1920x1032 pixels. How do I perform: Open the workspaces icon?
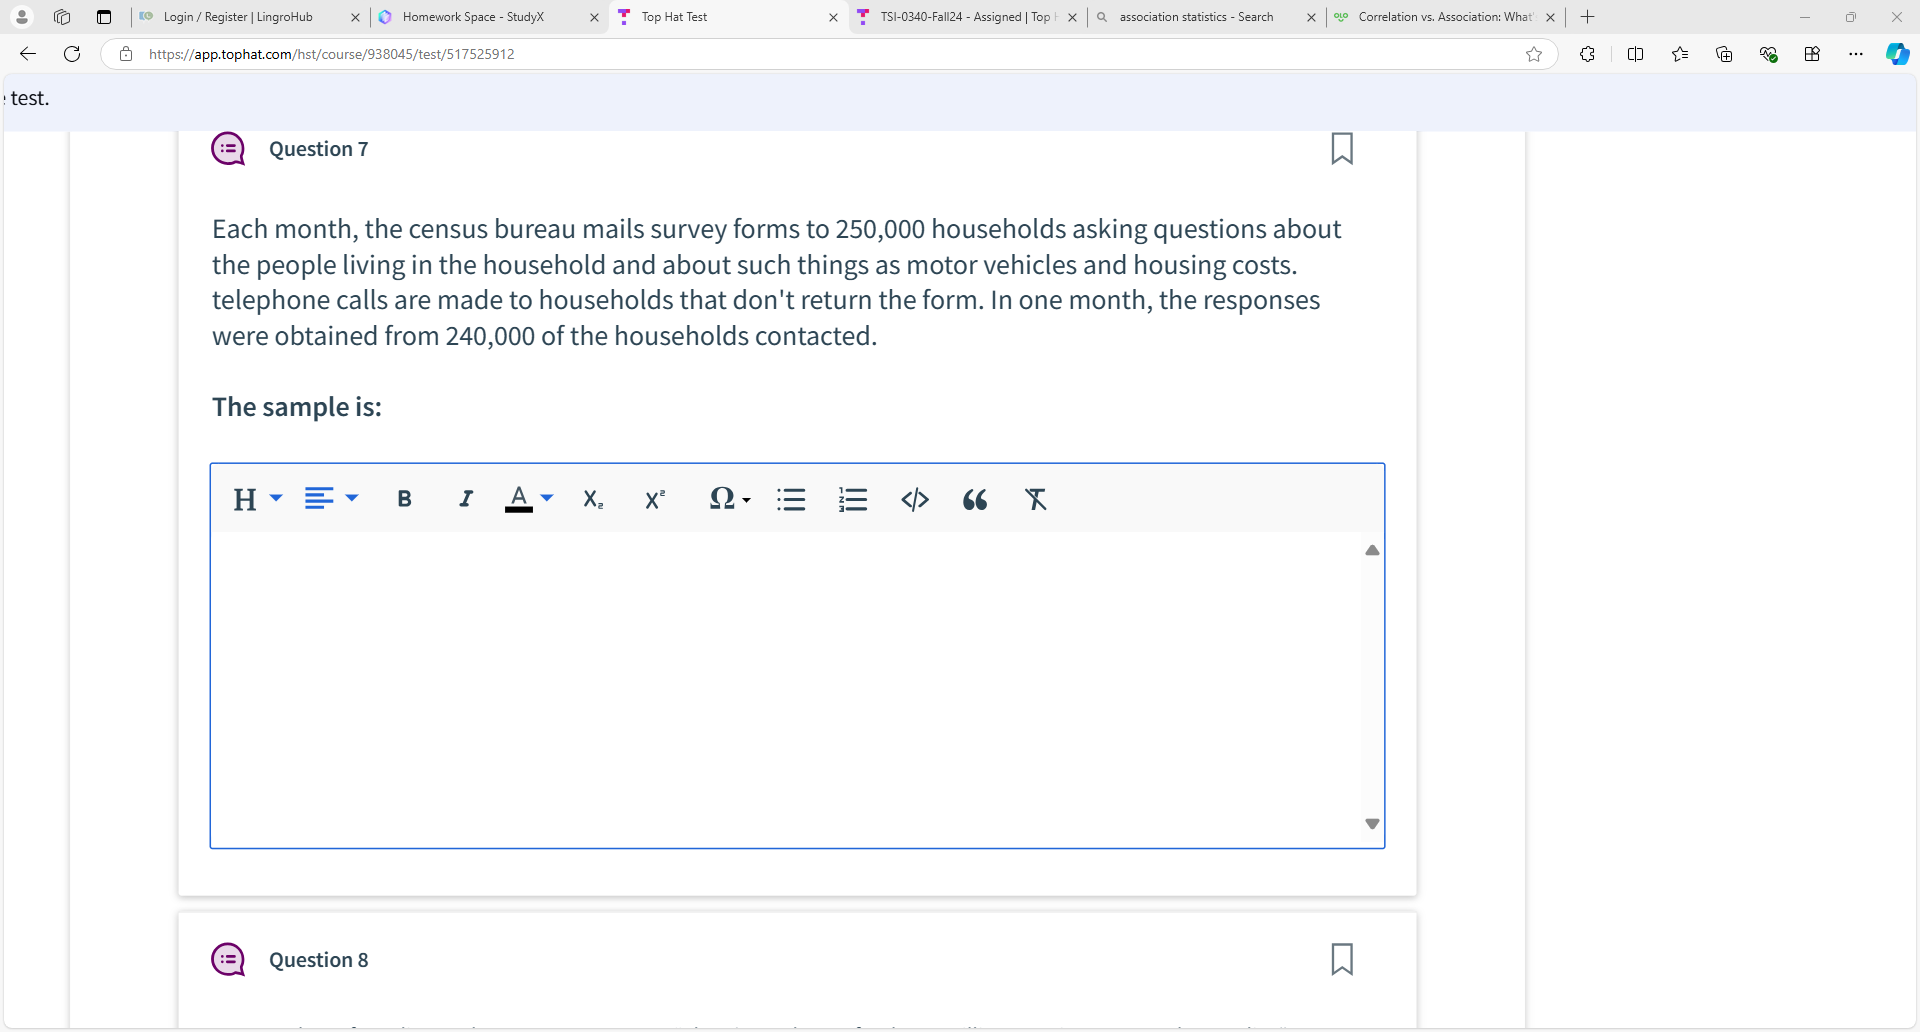62,17
